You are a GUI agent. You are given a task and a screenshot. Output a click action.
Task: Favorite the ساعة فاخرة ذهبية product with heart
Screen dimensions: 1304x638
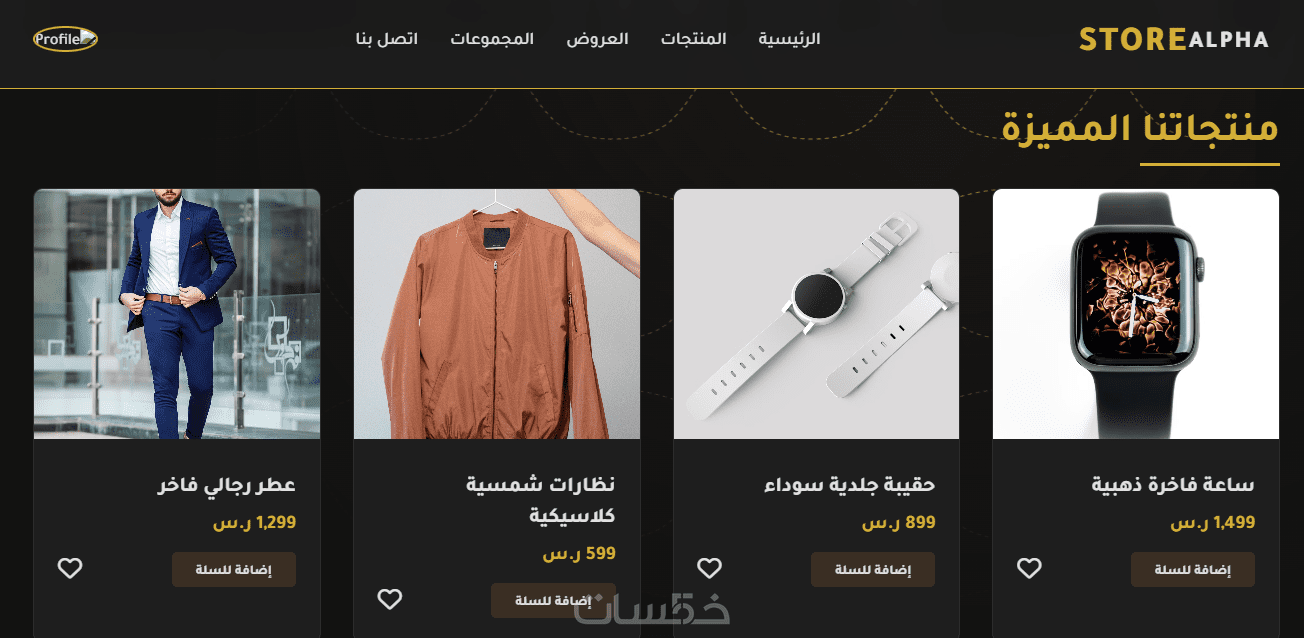1029,568
